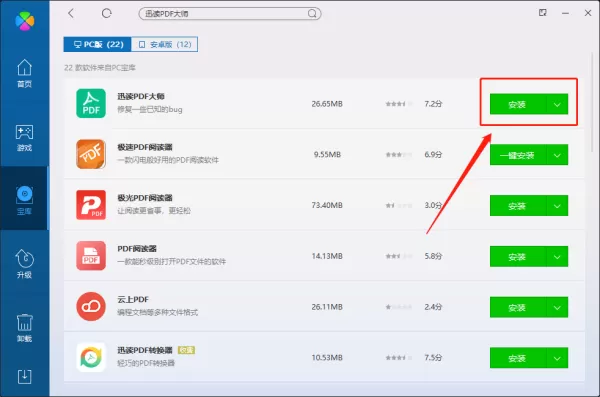Expand install options for PDF阅读器
Screen dimensions: 600x397
(x=557, y=256)
